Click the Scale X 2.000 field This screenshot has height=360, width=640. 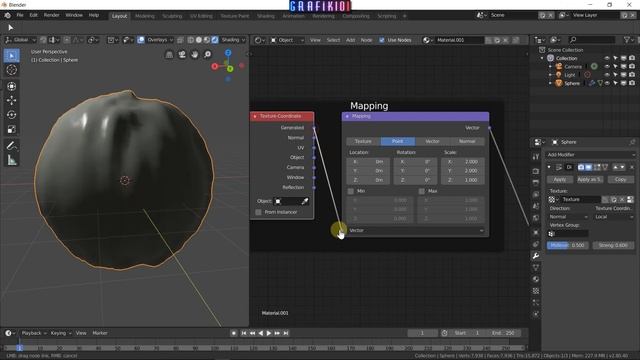[x=463, y=162]
